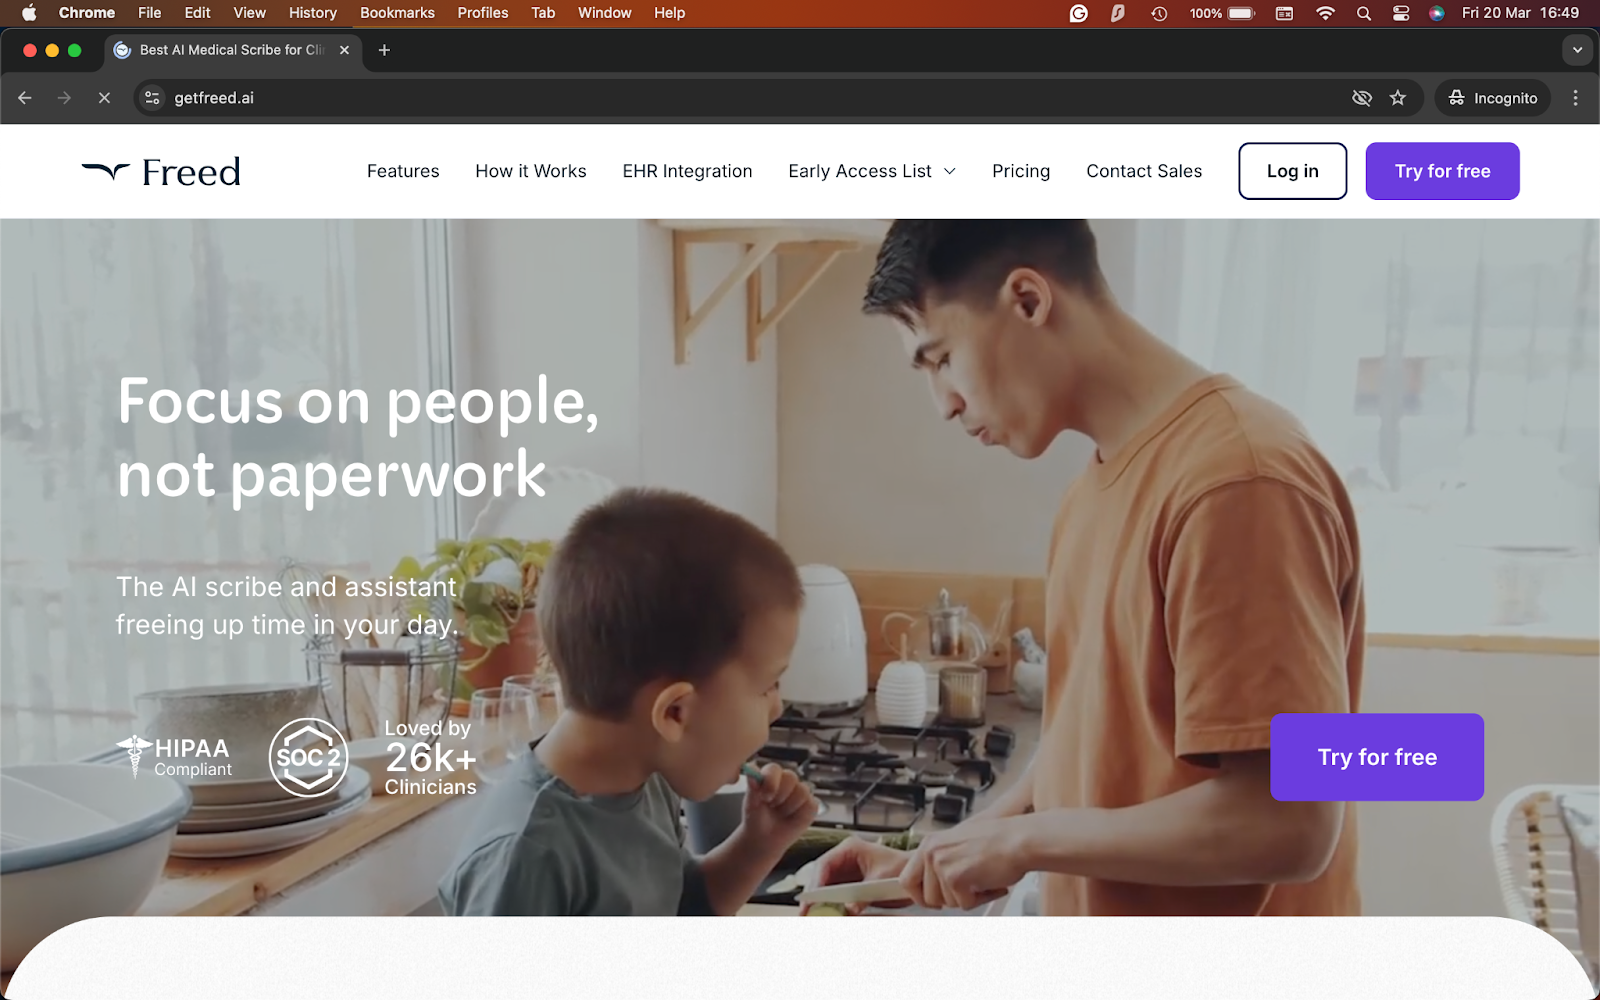Open the Apple menu

(x=29, y=13)
